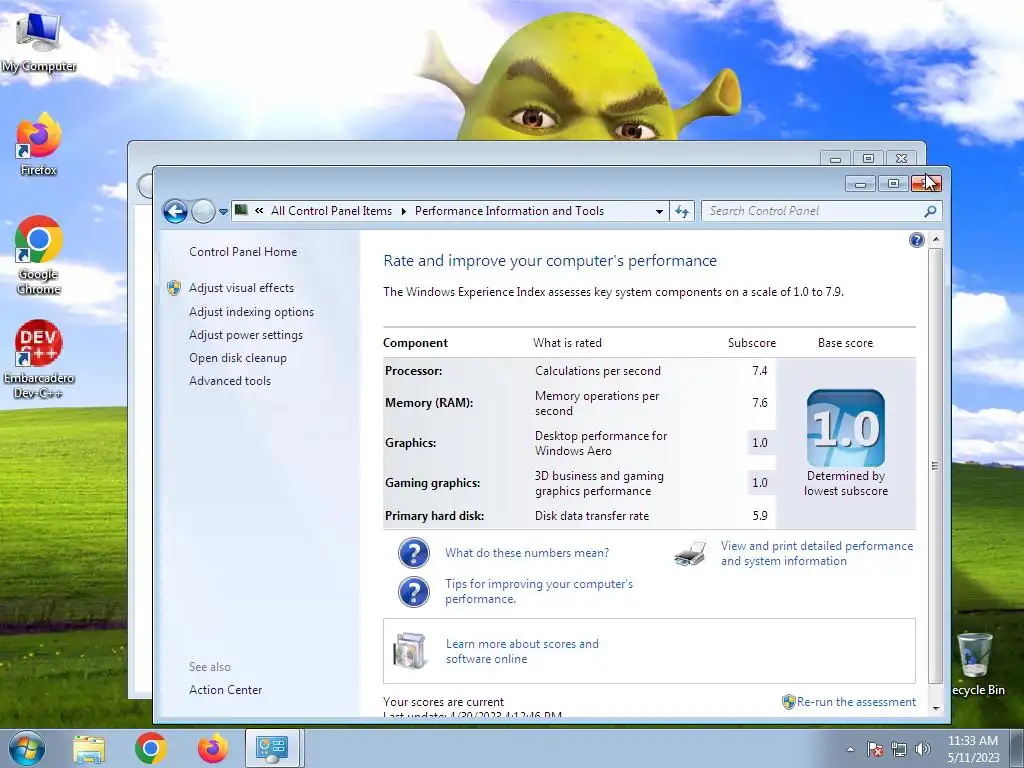Click the Windows Start orb
Screen dimensions: 1024x768
[27, 748]
